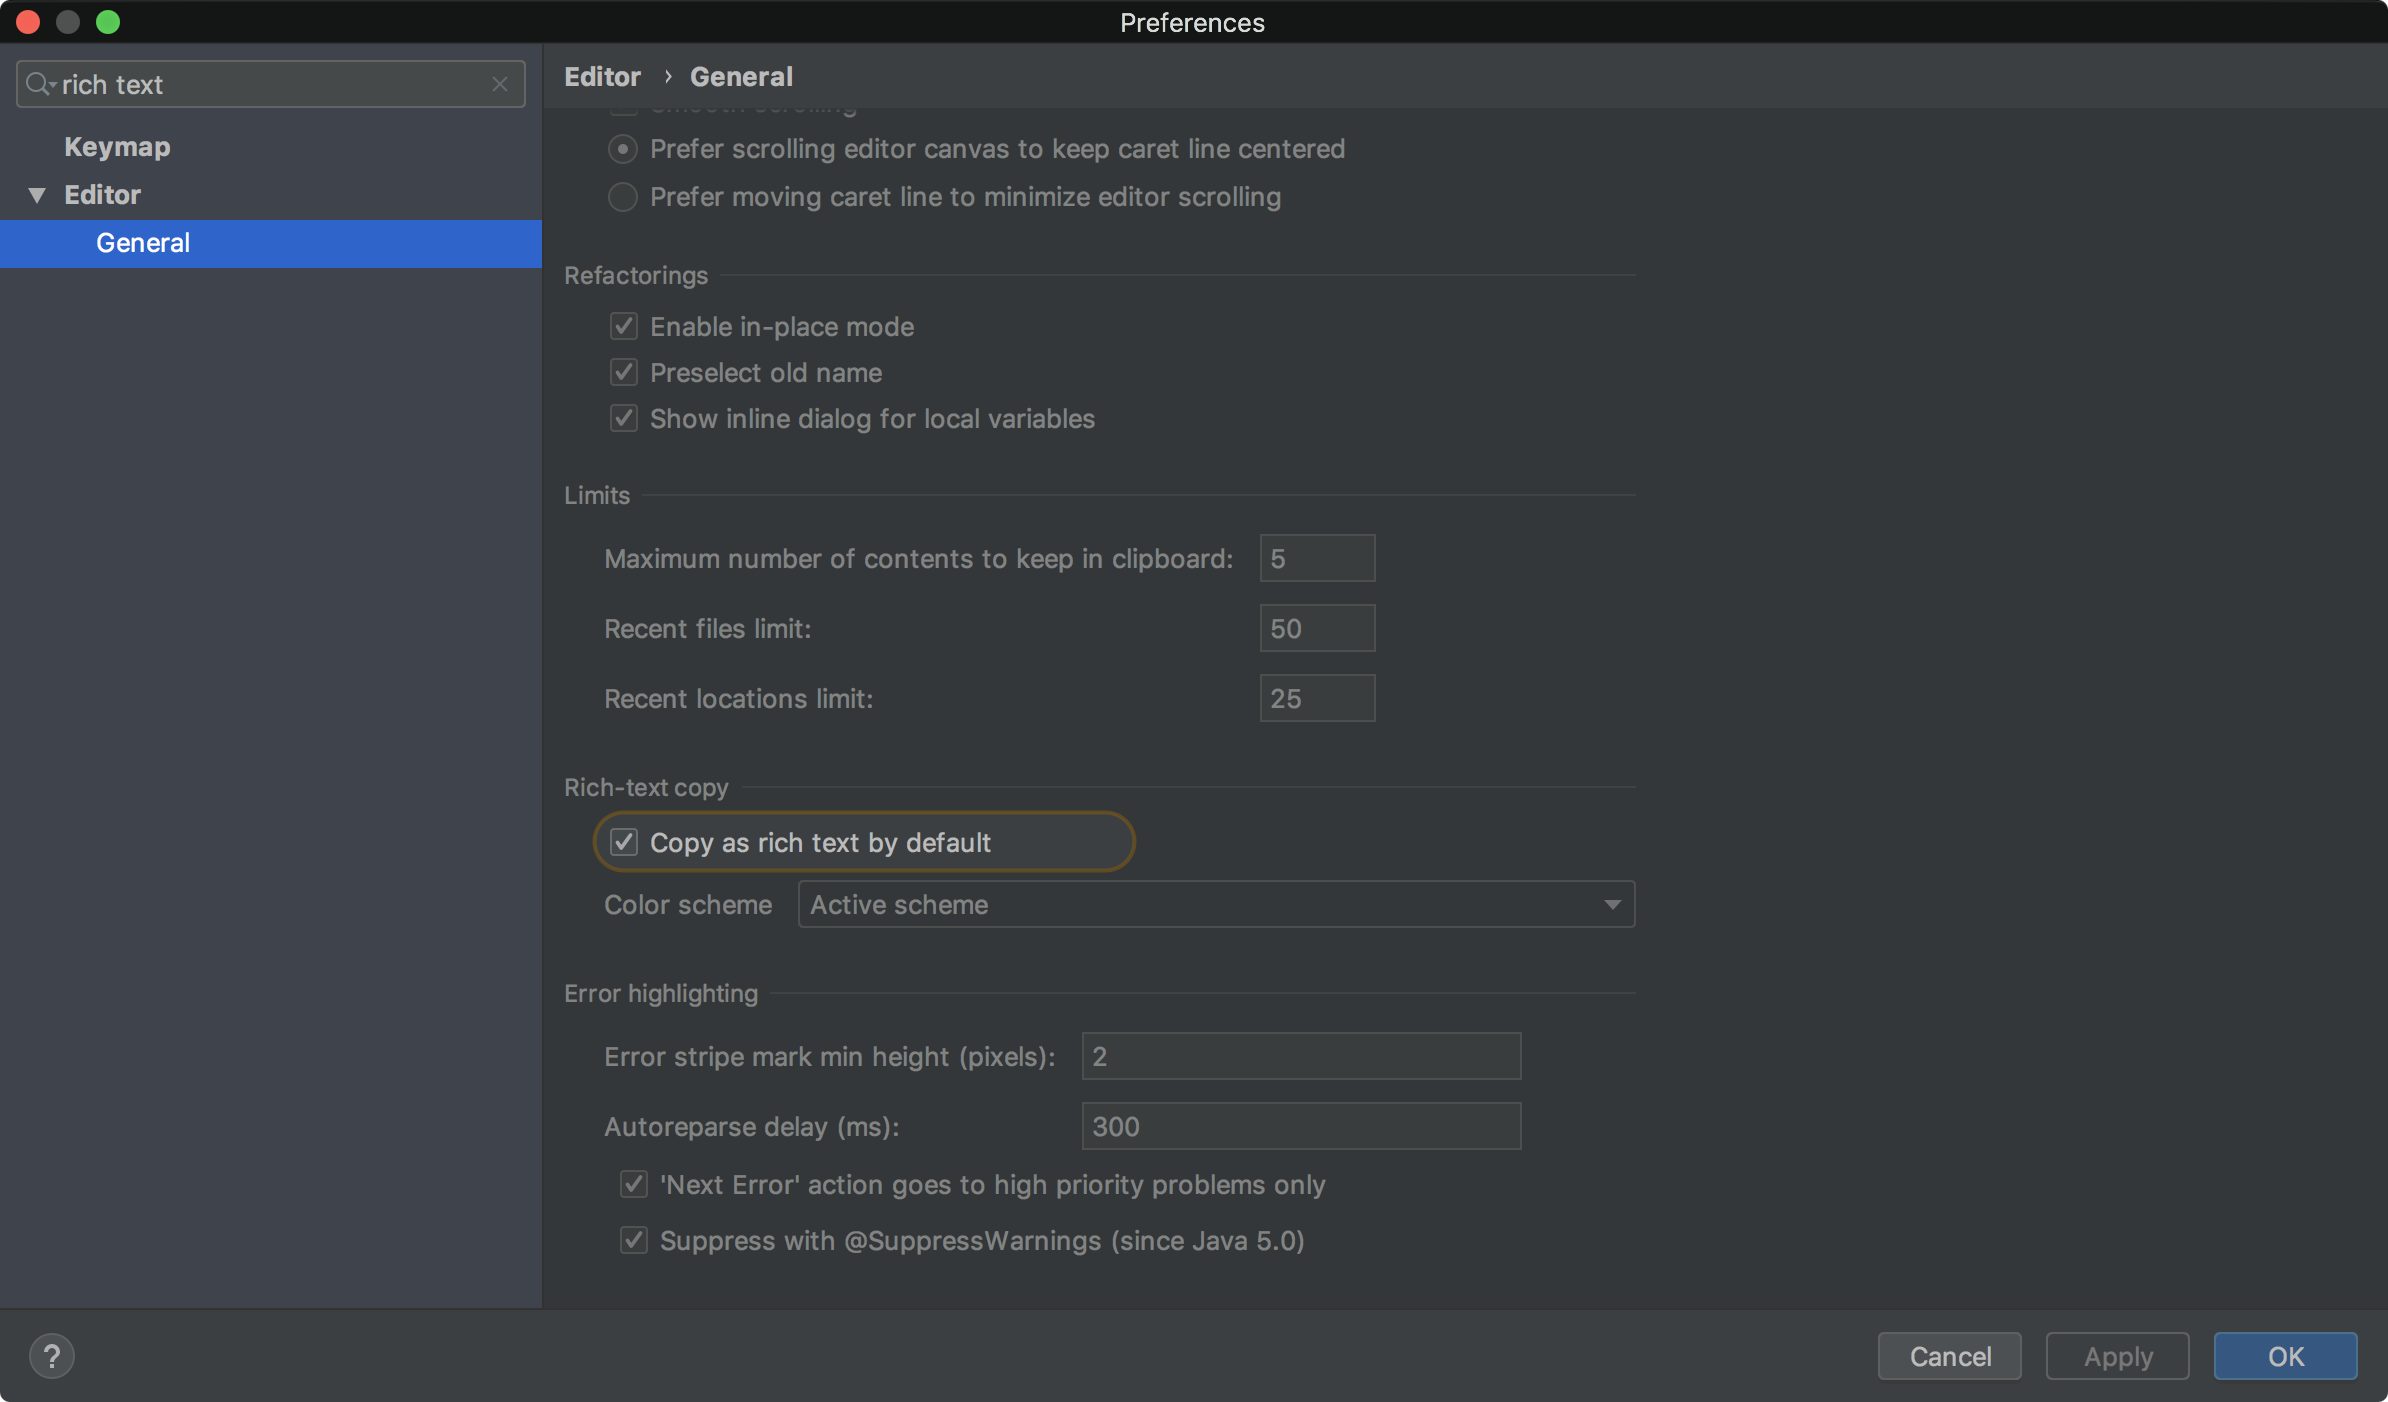
Task: Uncheck 'Enable in-place mode' checkbox
Action: (x=624, y=326)
